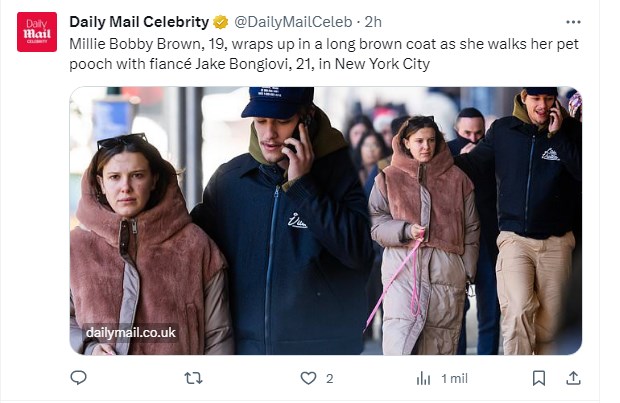Image resolution: width=620 pixels, height=403 pixels.
Task: Reply to the tweet via comment icon
Action: 78,378
